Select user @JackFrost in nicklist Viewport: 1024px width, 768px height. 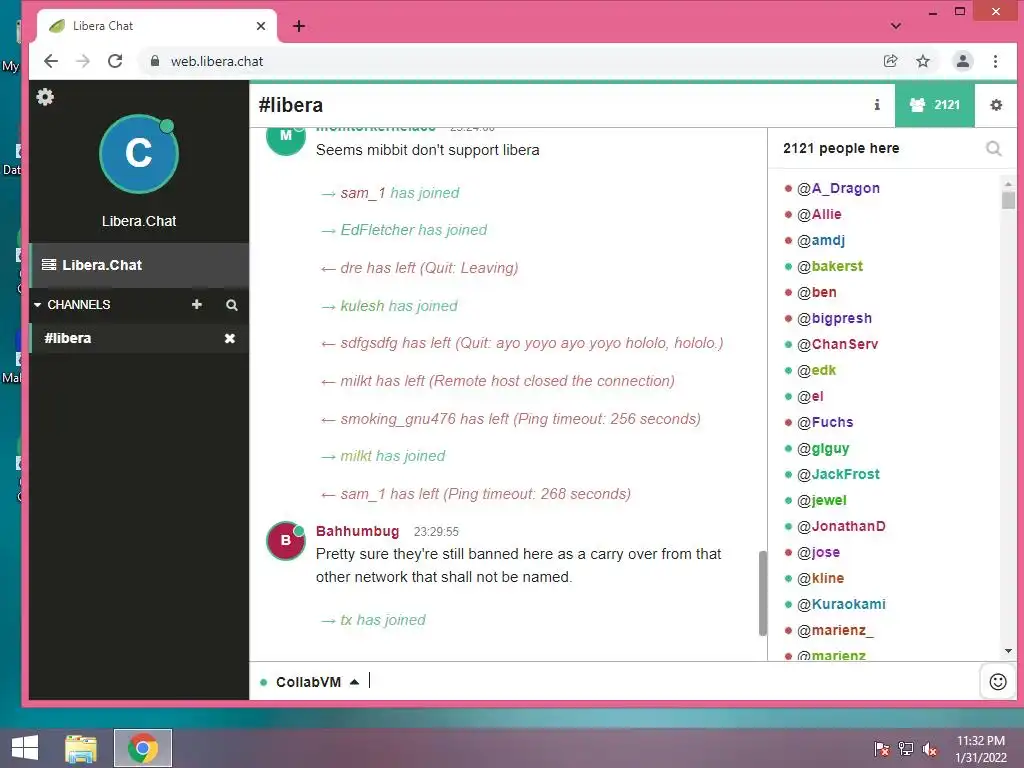point(838,474)
